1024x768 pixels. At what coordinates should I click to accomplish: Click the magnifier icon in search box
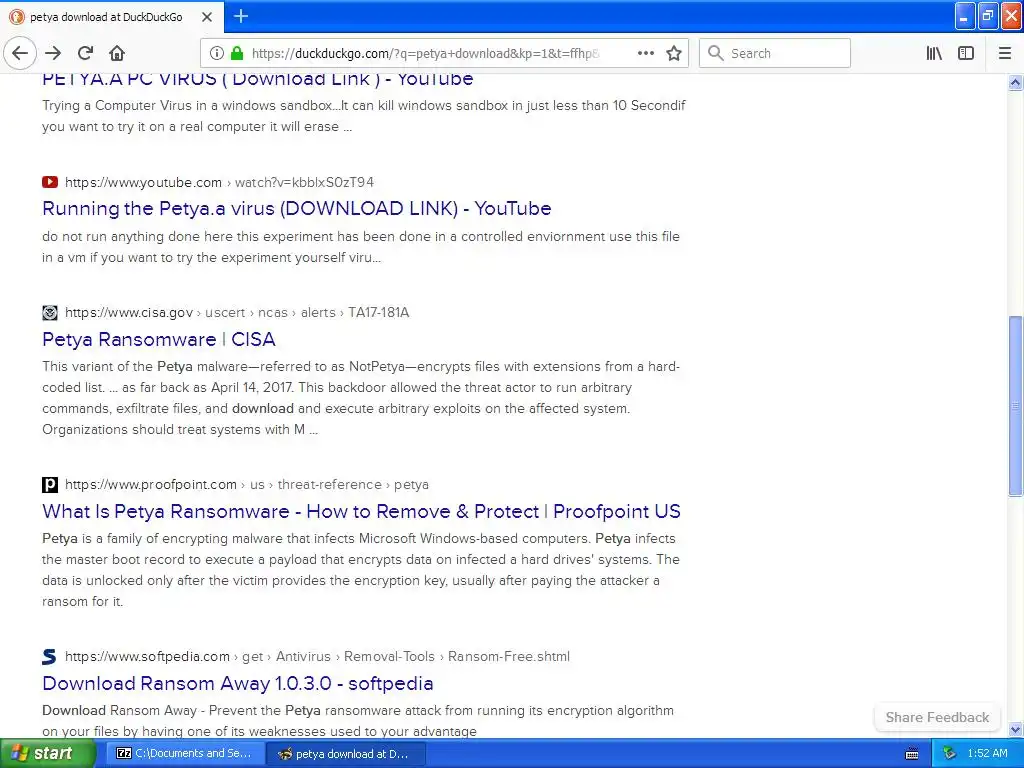(716, 53)
